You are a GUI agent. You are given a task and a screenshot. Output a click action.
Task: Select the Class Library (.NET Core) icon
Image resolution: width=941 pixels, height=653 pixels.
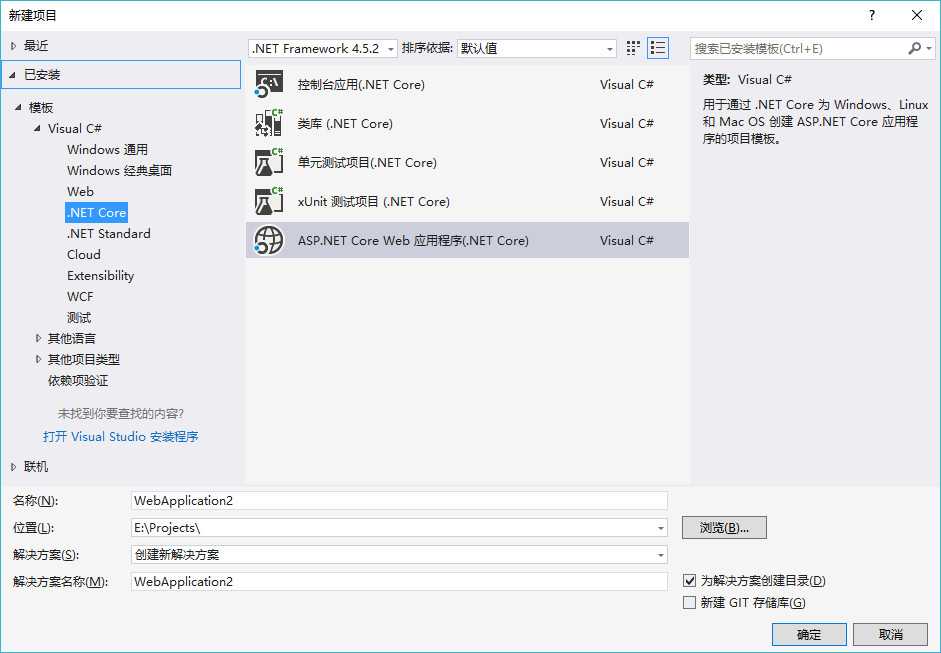pyautogui.click(x=268, y=123)
